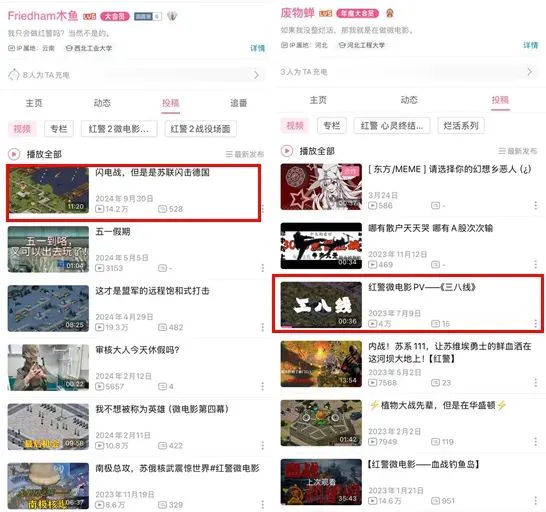Open 详情 link on Friedham木鱼's profile

pos(257,48)
